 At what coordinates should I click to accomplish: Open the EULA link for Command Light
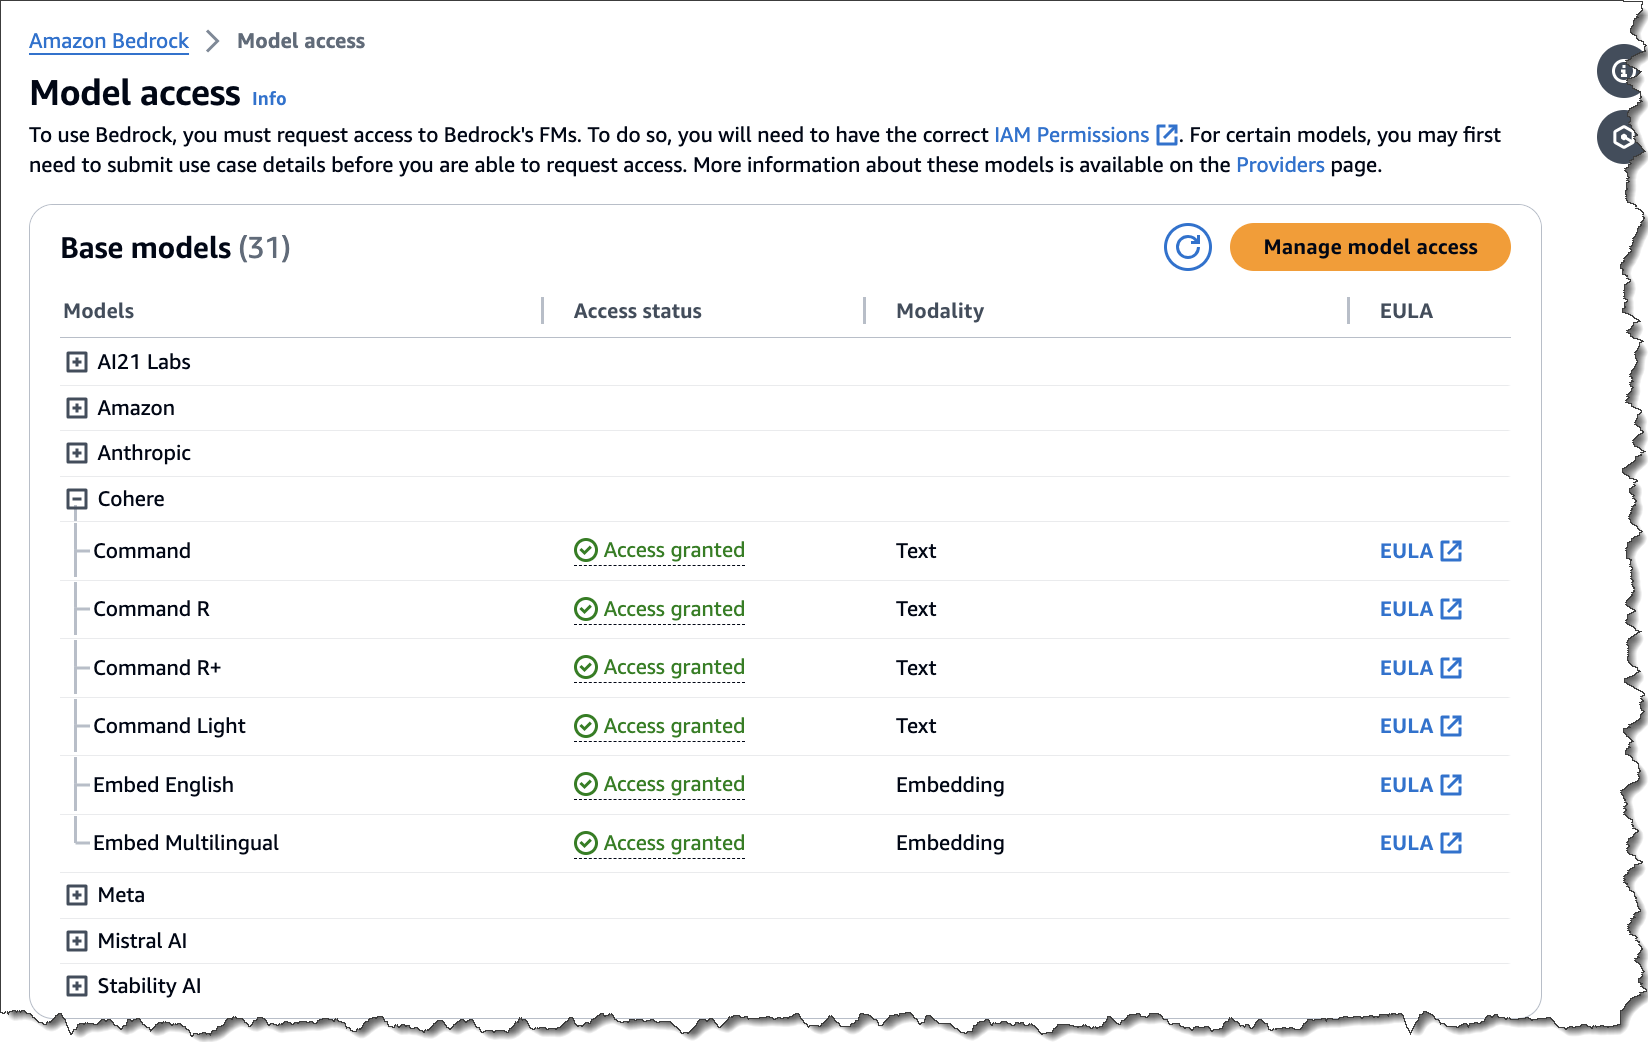1407,726
